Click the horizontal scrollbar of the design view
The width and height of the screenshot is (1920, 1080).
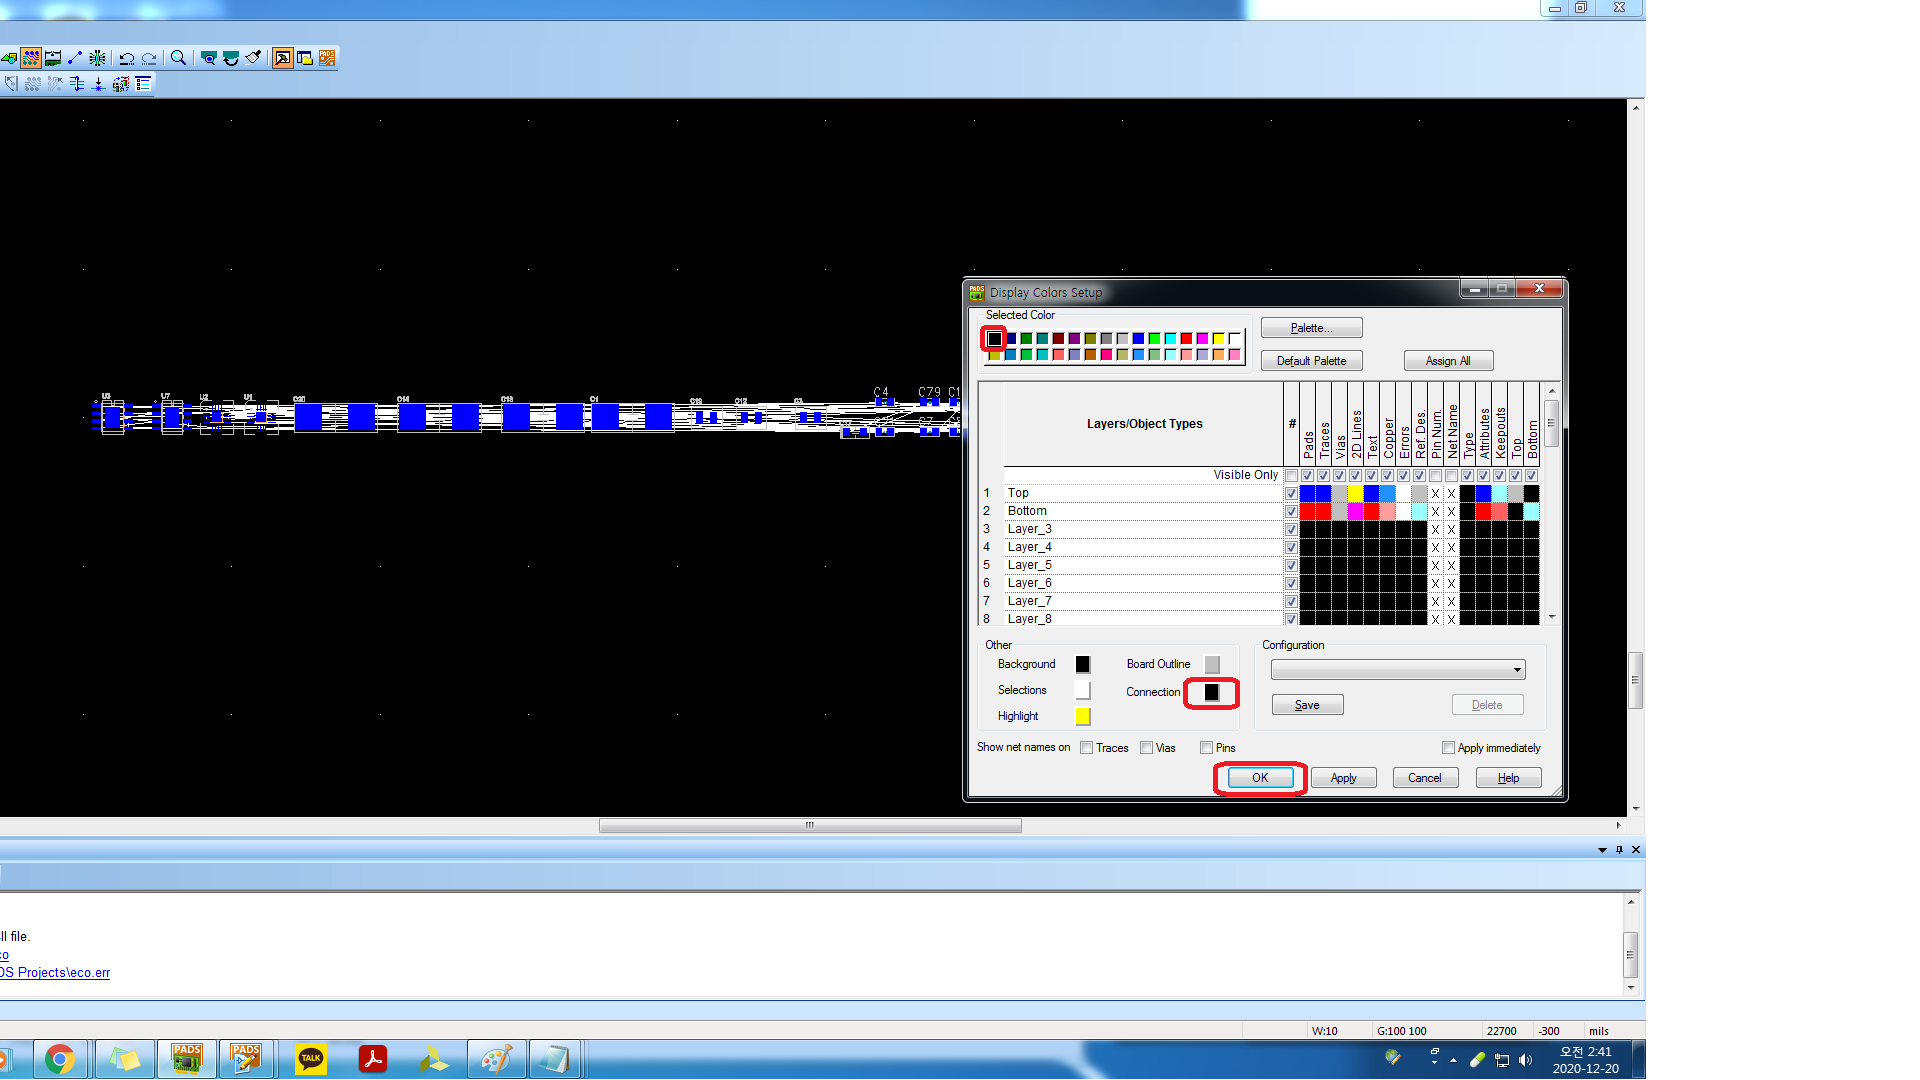pos(810,826)
